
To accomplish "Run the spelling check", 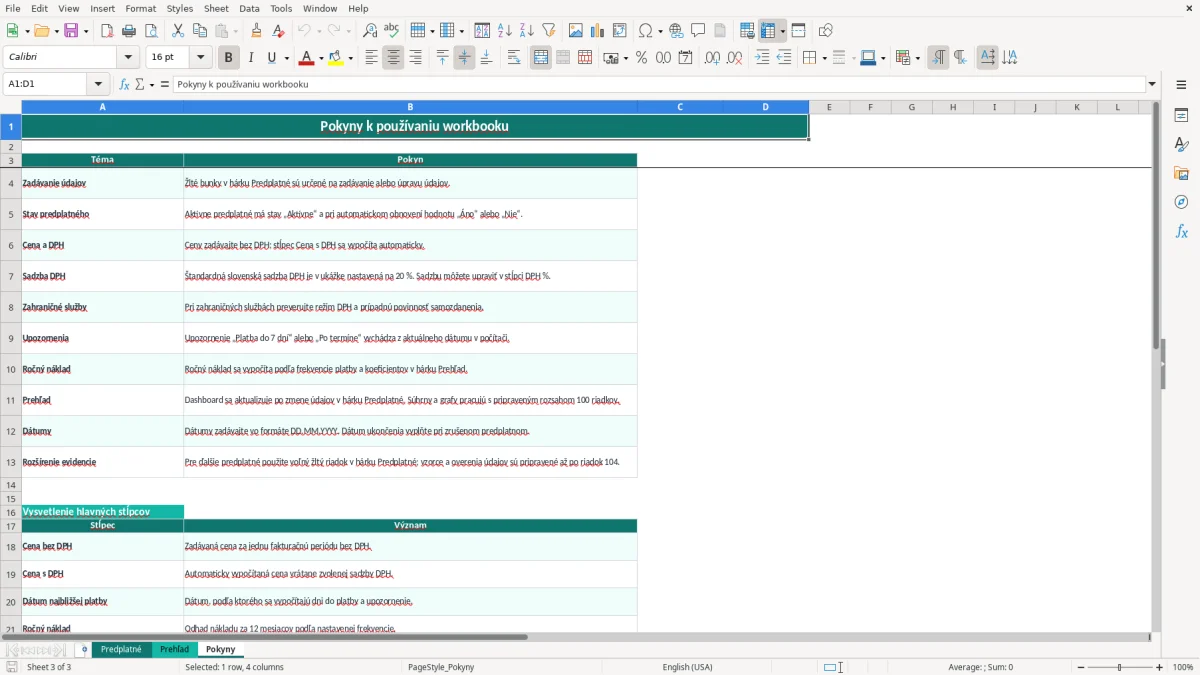I will [x=392, y=31].
